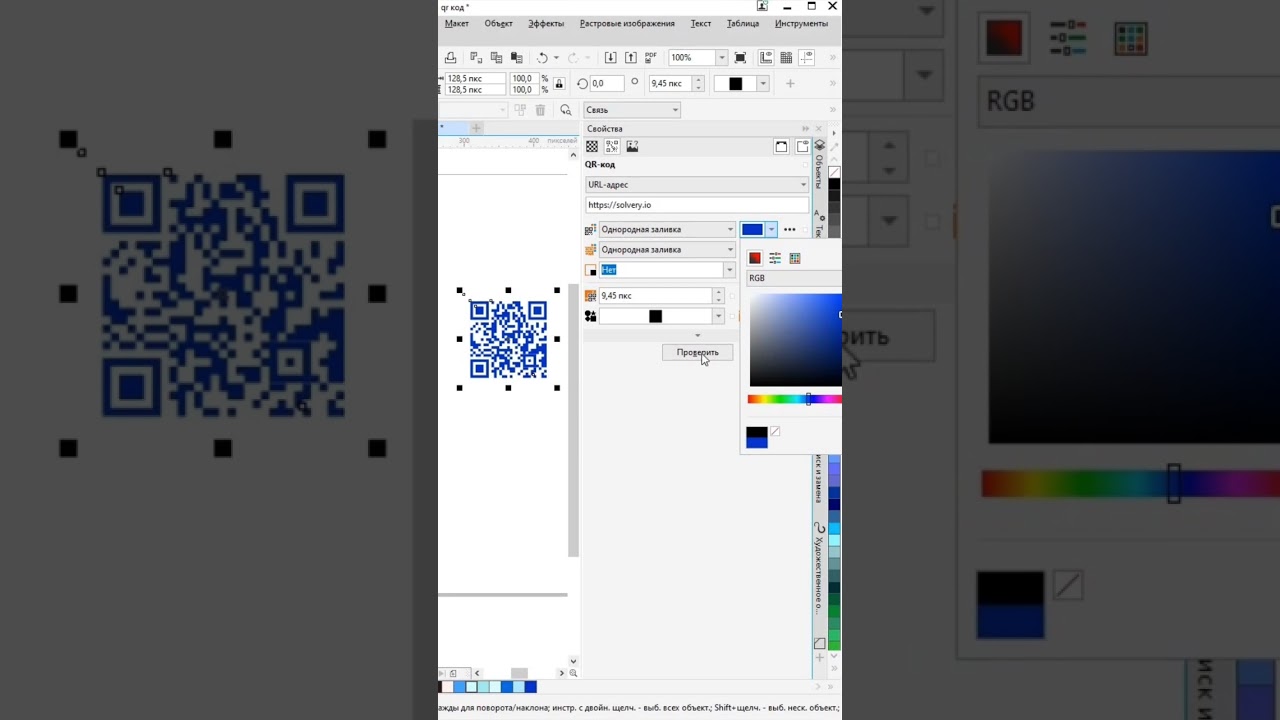Click the stepper on toolbar 9,45 пкс
1280x720 pixels.
coord(698,84)
